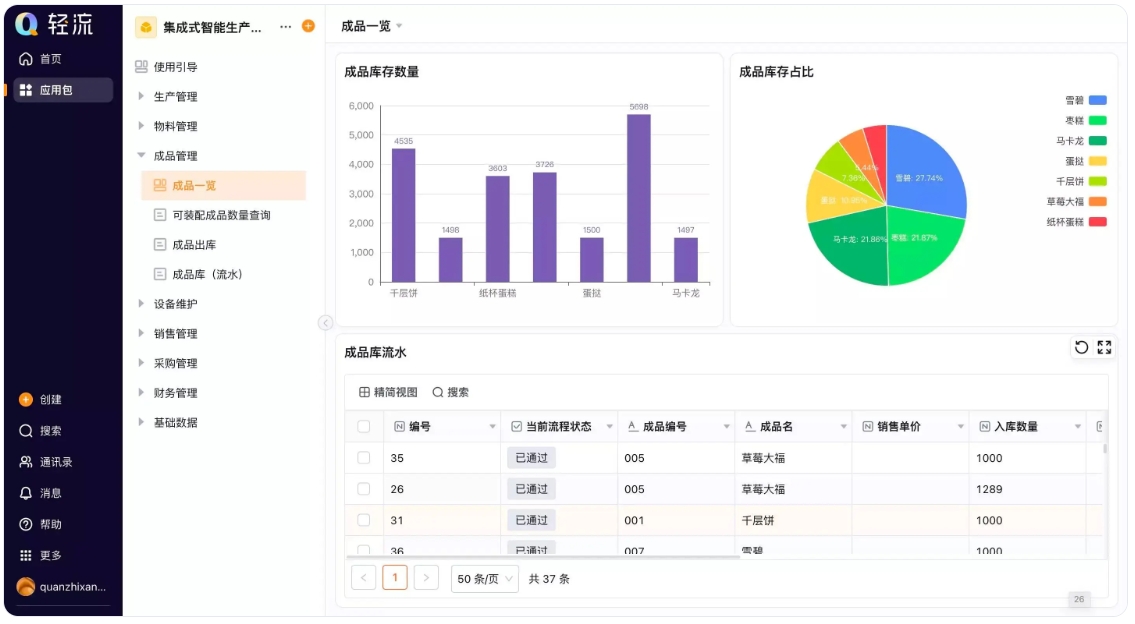Image resolution: width=1135 pixels, height=624 pixels.
Task: Expand 成品库流水 to fullscreen view
Action: pos(1104,347)
